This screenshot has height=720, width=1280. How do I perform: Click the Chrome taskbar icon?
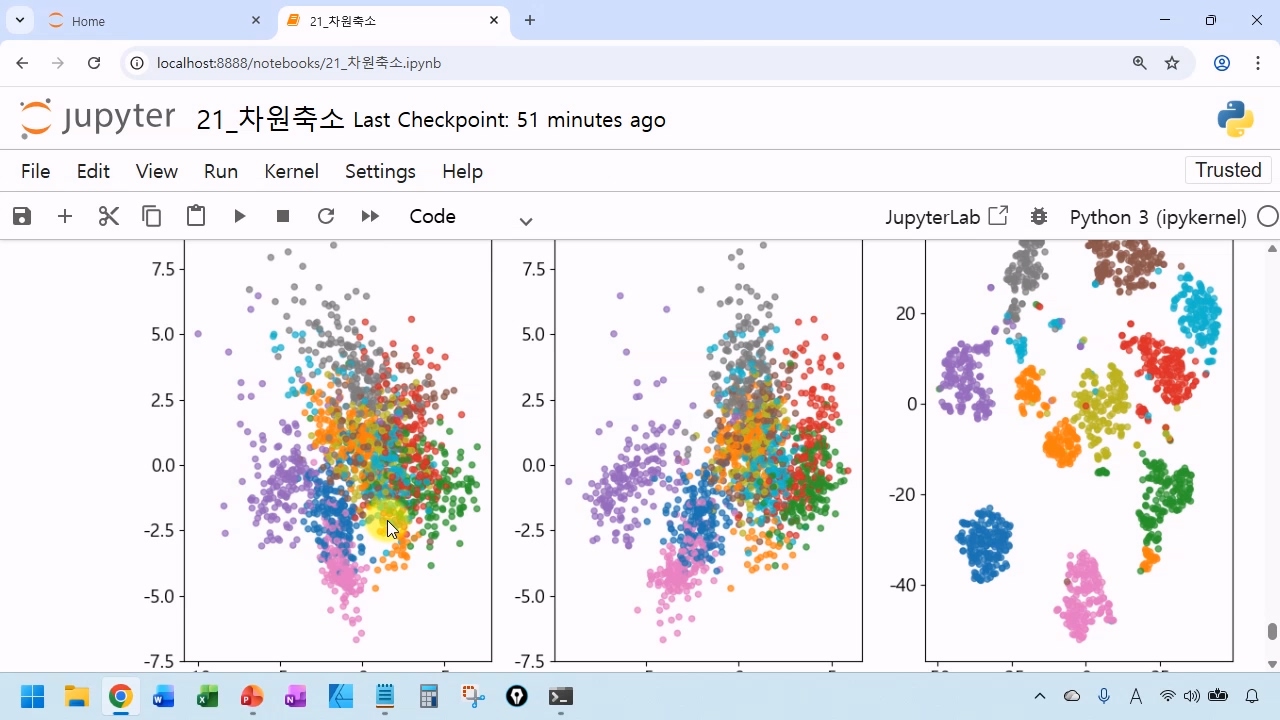(120, 696)
